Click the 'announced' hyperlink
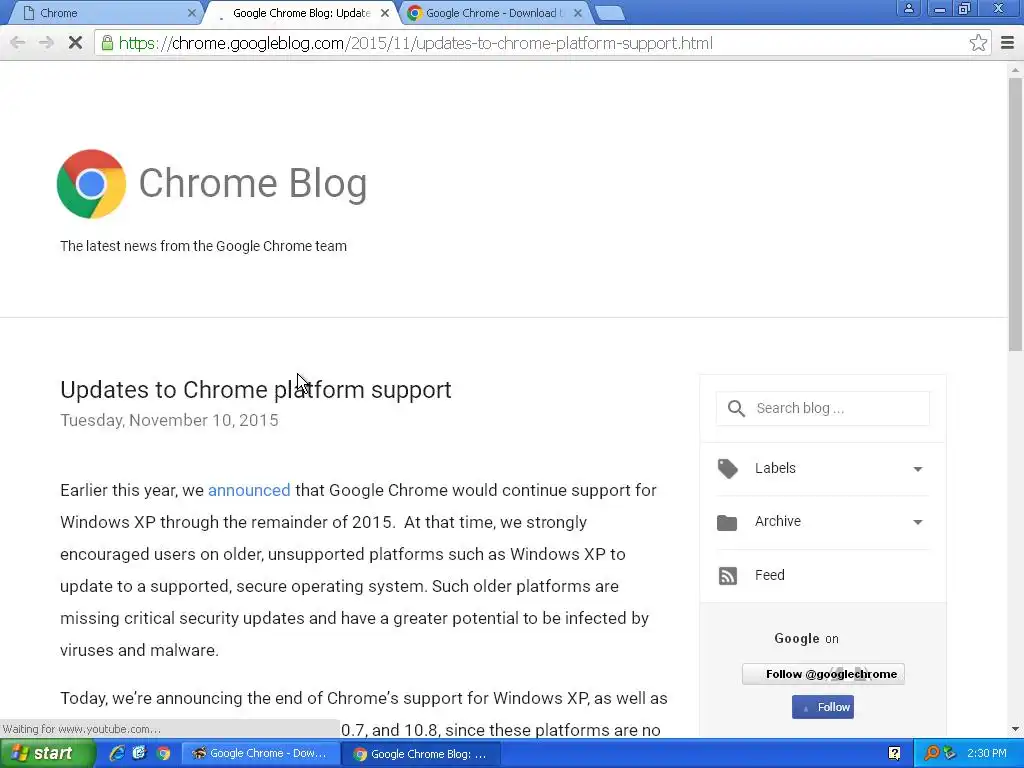This screenshot has width=1024, height=768. click(249, 490)
